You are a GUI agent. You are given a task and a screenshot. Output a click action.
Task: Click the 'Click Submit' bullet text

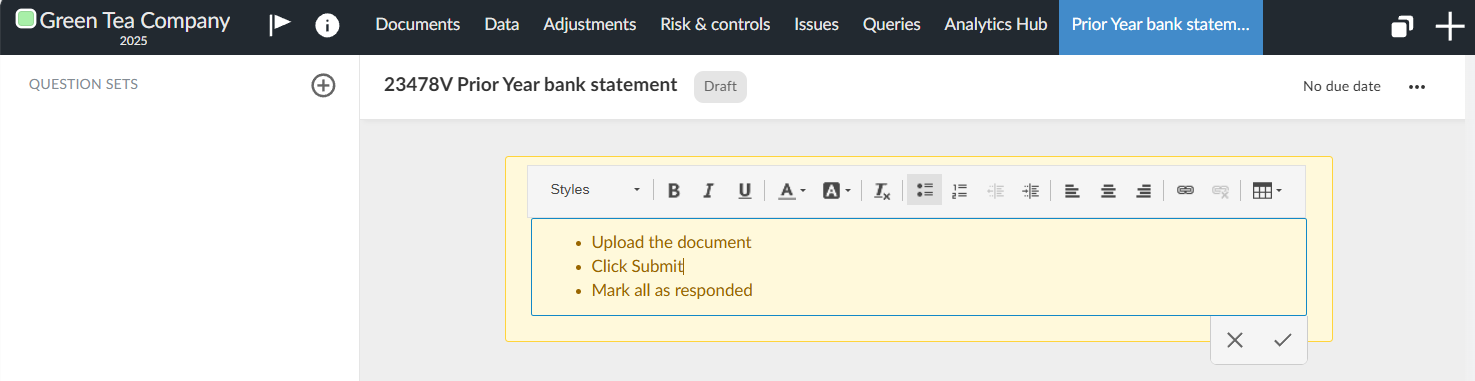[x=637, y=266]
